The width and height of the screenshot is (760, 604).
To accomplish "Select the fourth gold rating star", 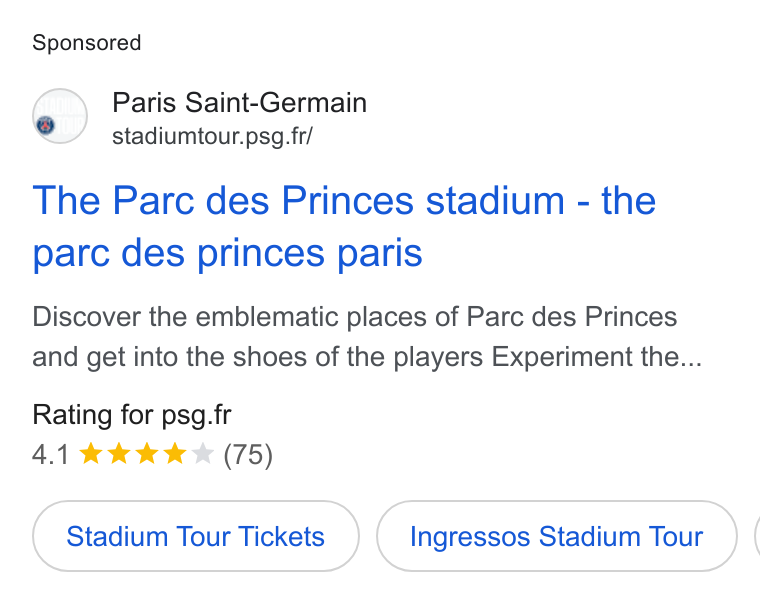I will (x=174, y=454).
